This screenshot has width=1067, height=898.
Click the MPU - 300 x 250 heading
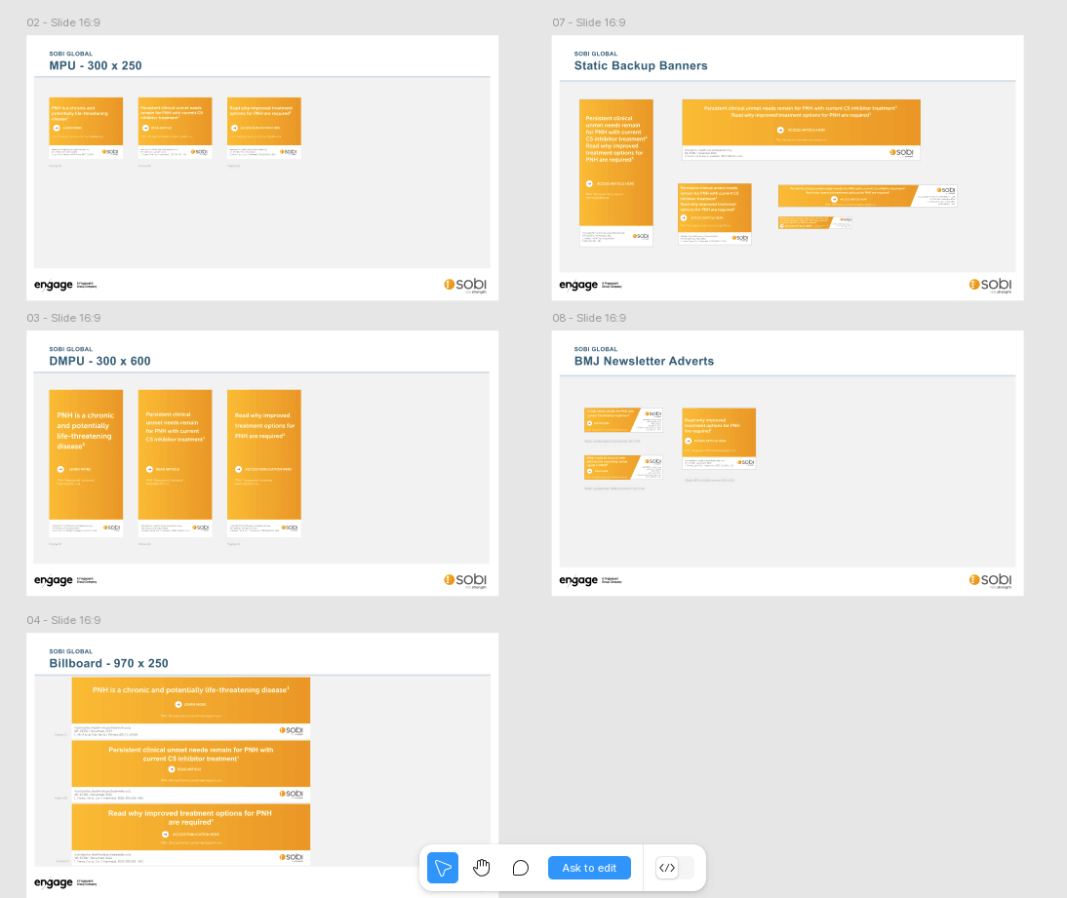(x=96, y=66)
